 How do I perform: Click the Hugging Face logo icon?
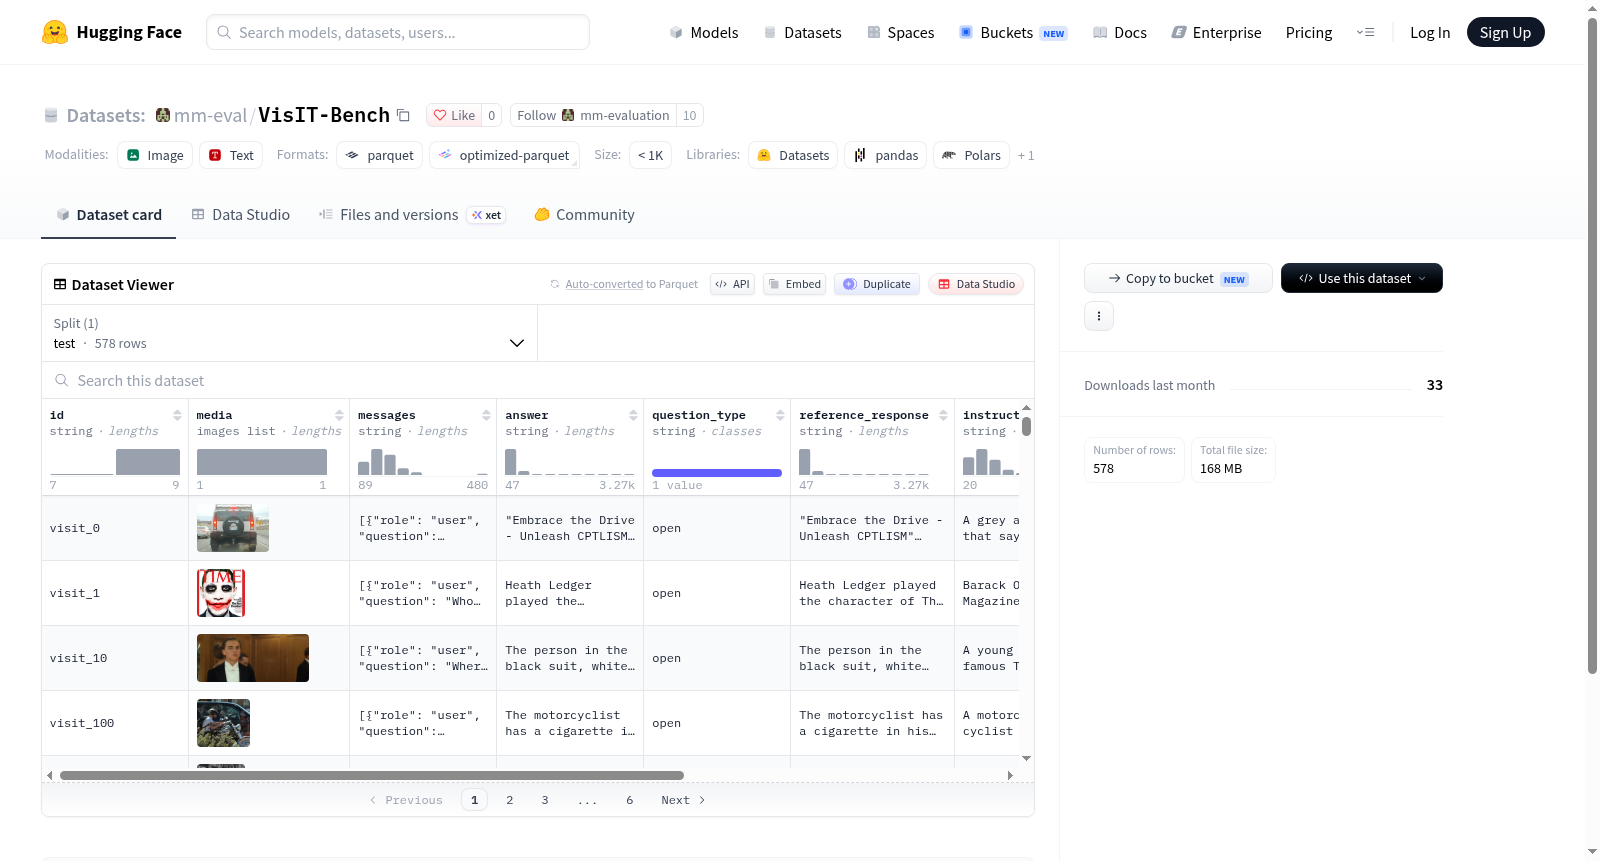point(55,32)
